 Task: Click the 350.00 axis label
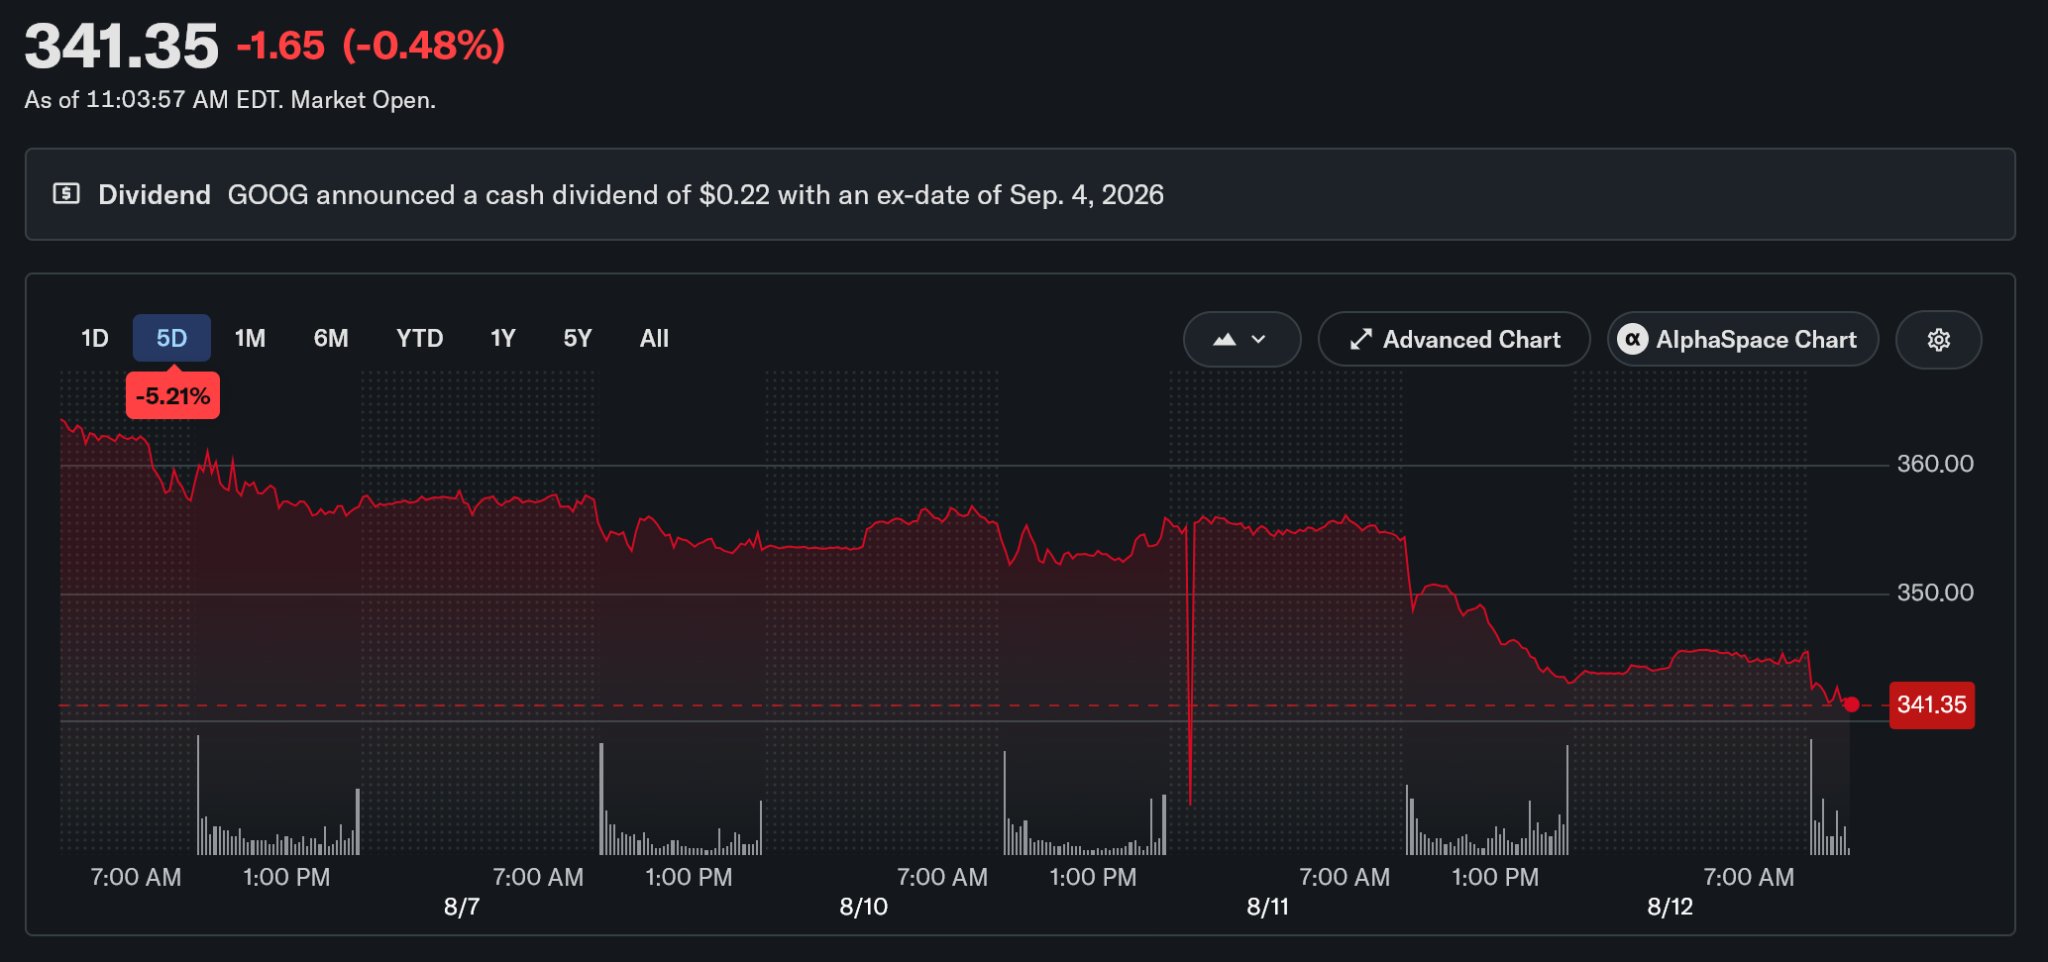point(1936,593)
